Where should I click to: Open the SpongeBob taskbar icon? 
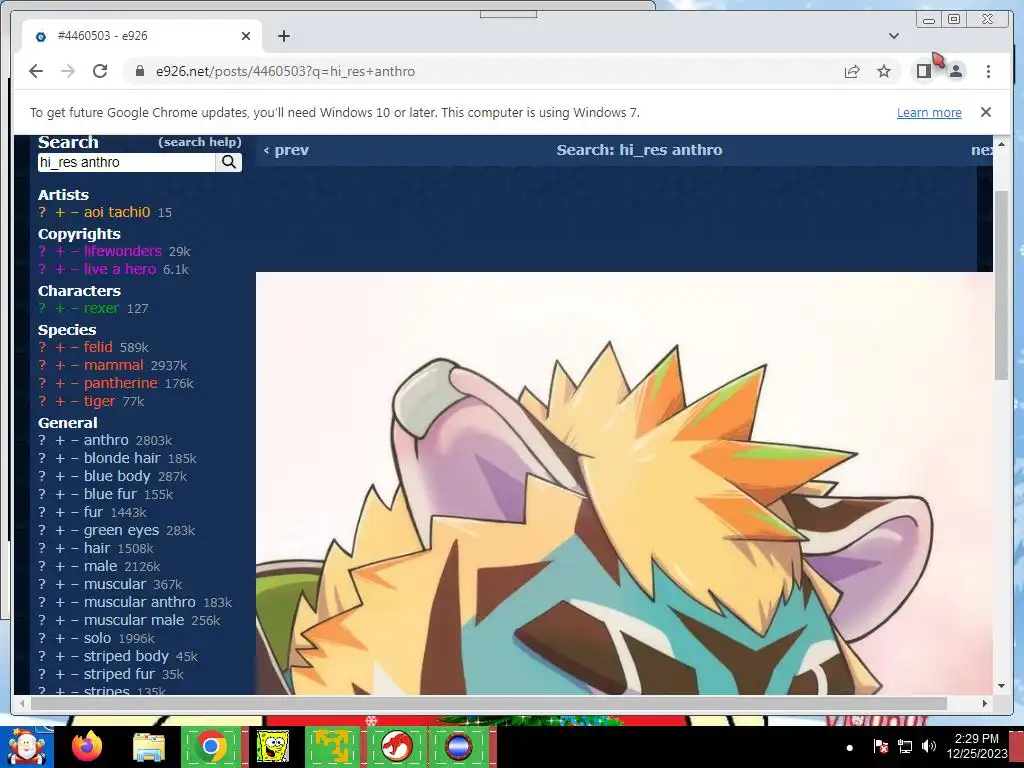[x=272, y=747]
